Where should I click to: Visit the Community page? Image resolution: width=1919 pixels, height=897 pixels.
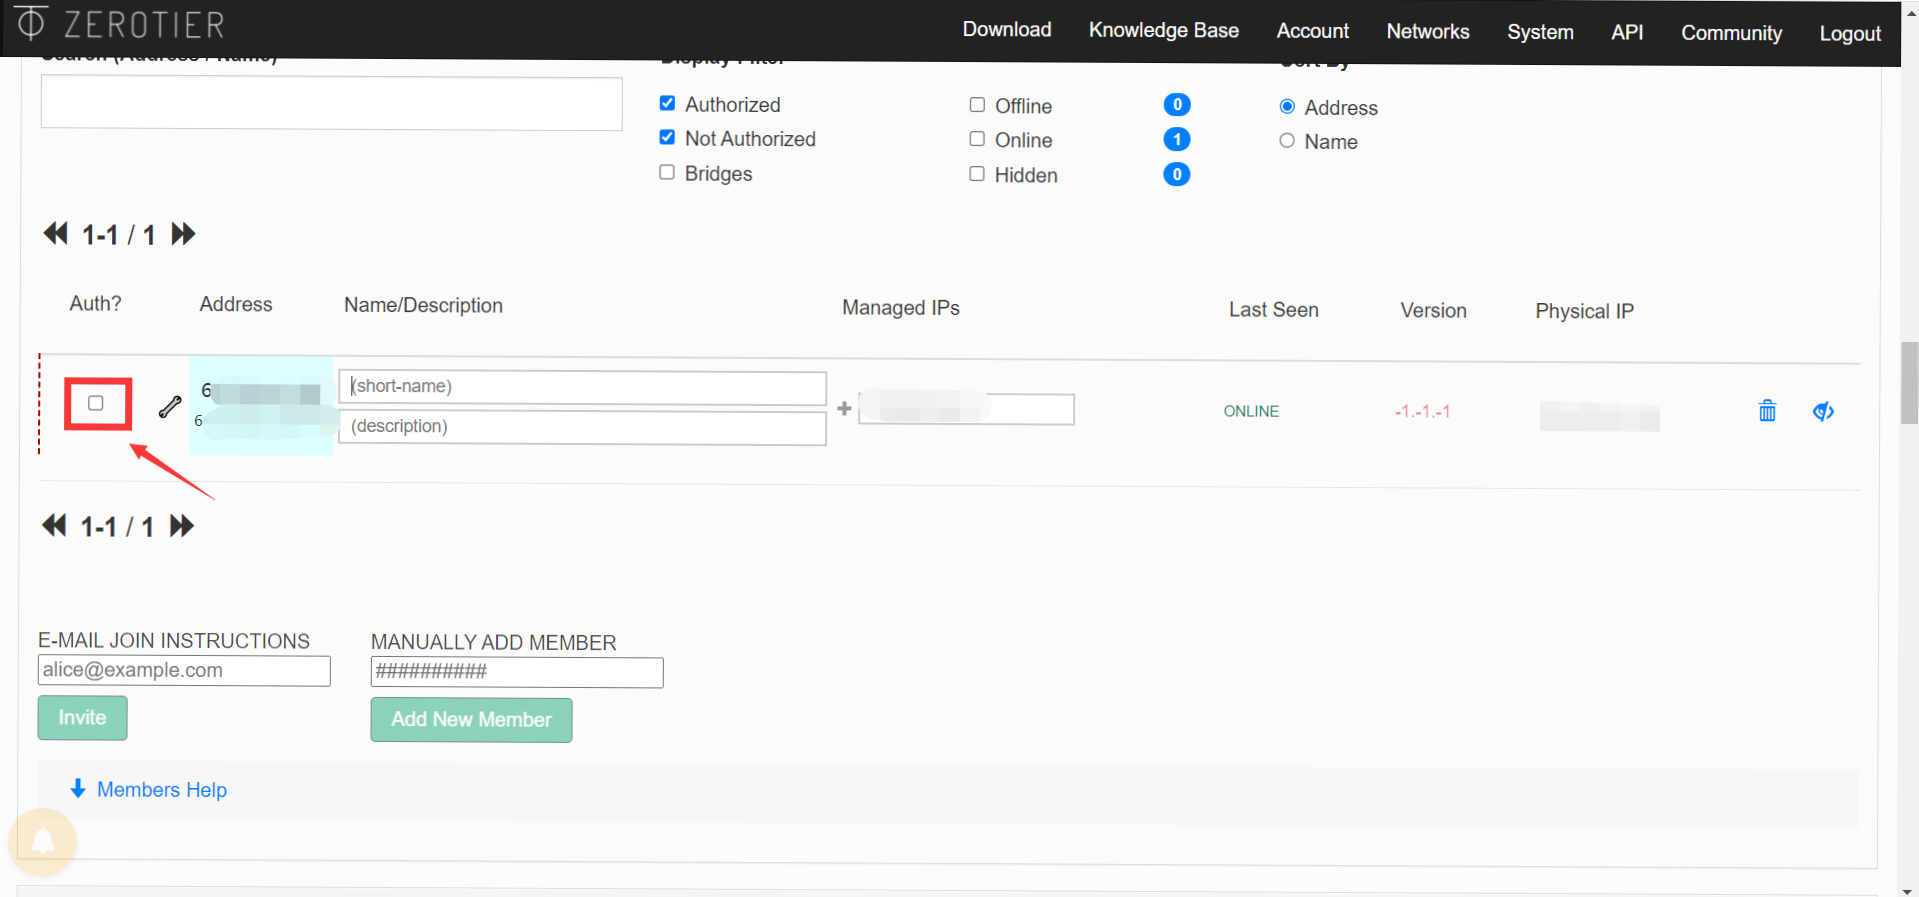[x=1731, y=33]
